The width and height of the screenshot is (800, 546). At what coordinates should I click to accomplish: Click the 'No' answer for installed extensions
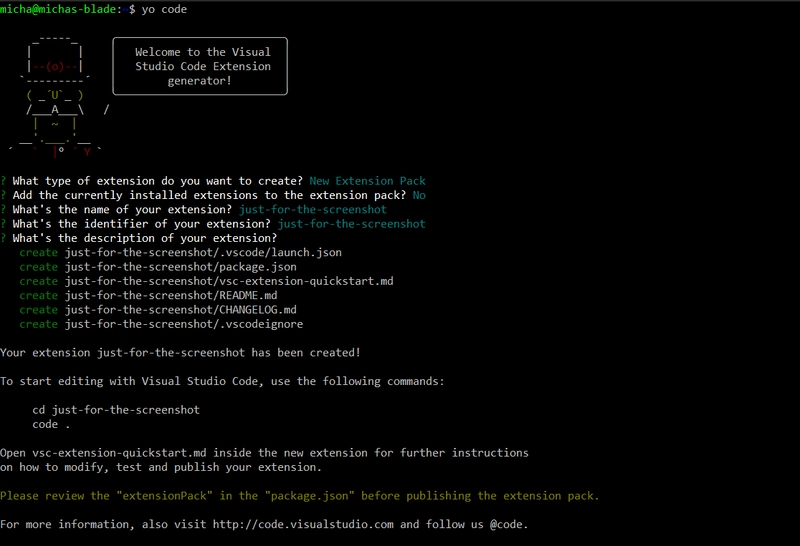tap(419, 195)
